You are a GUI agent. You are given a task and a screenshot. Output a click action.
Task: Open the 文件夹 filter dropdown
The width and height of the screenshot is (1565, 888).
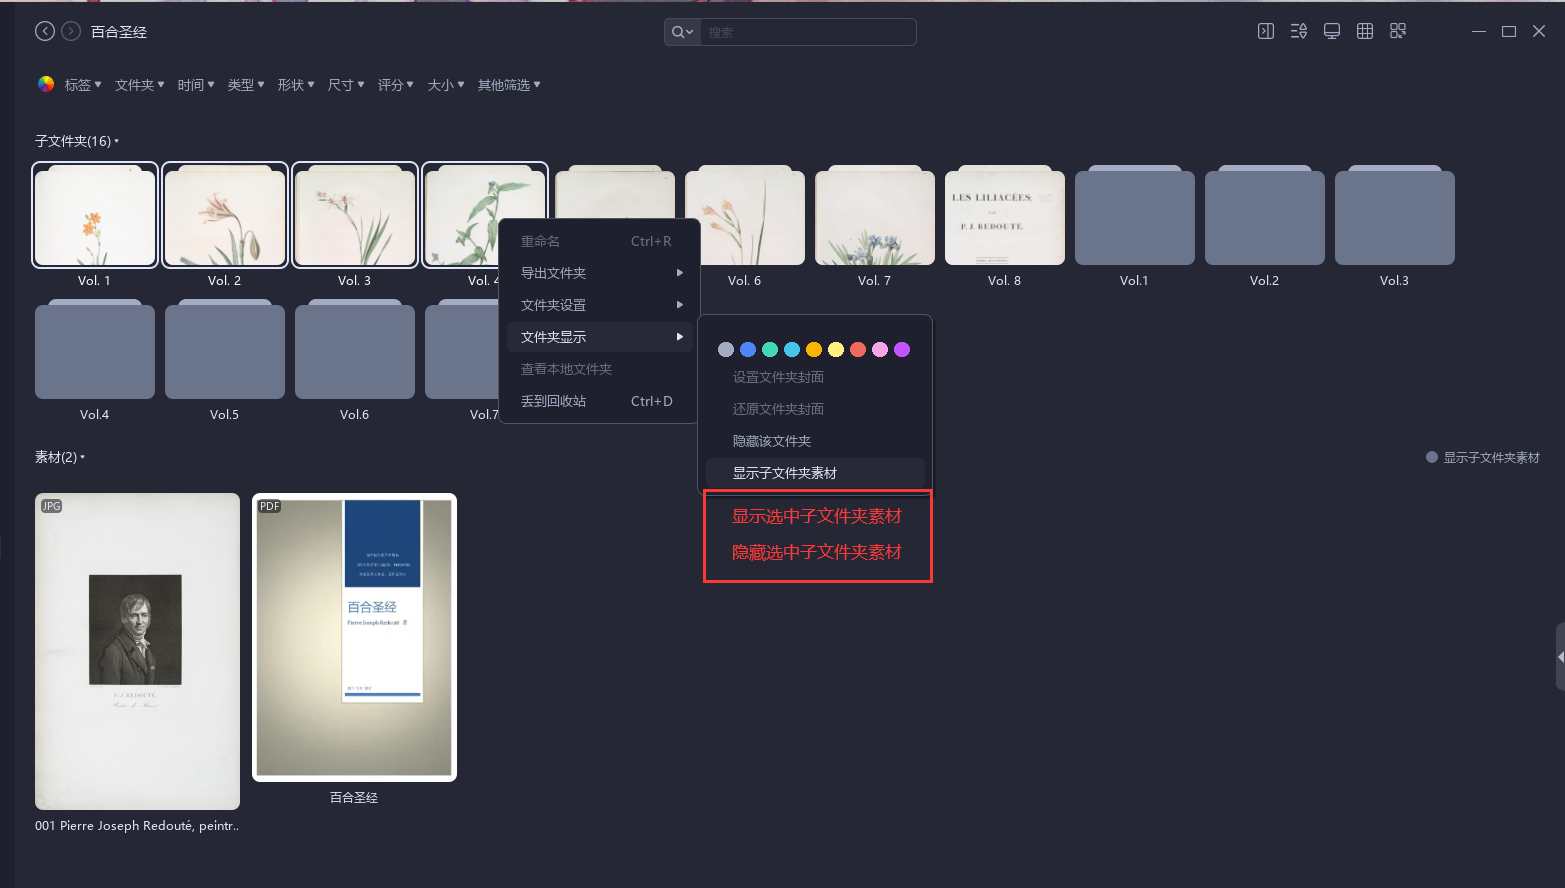coord(140,85)
